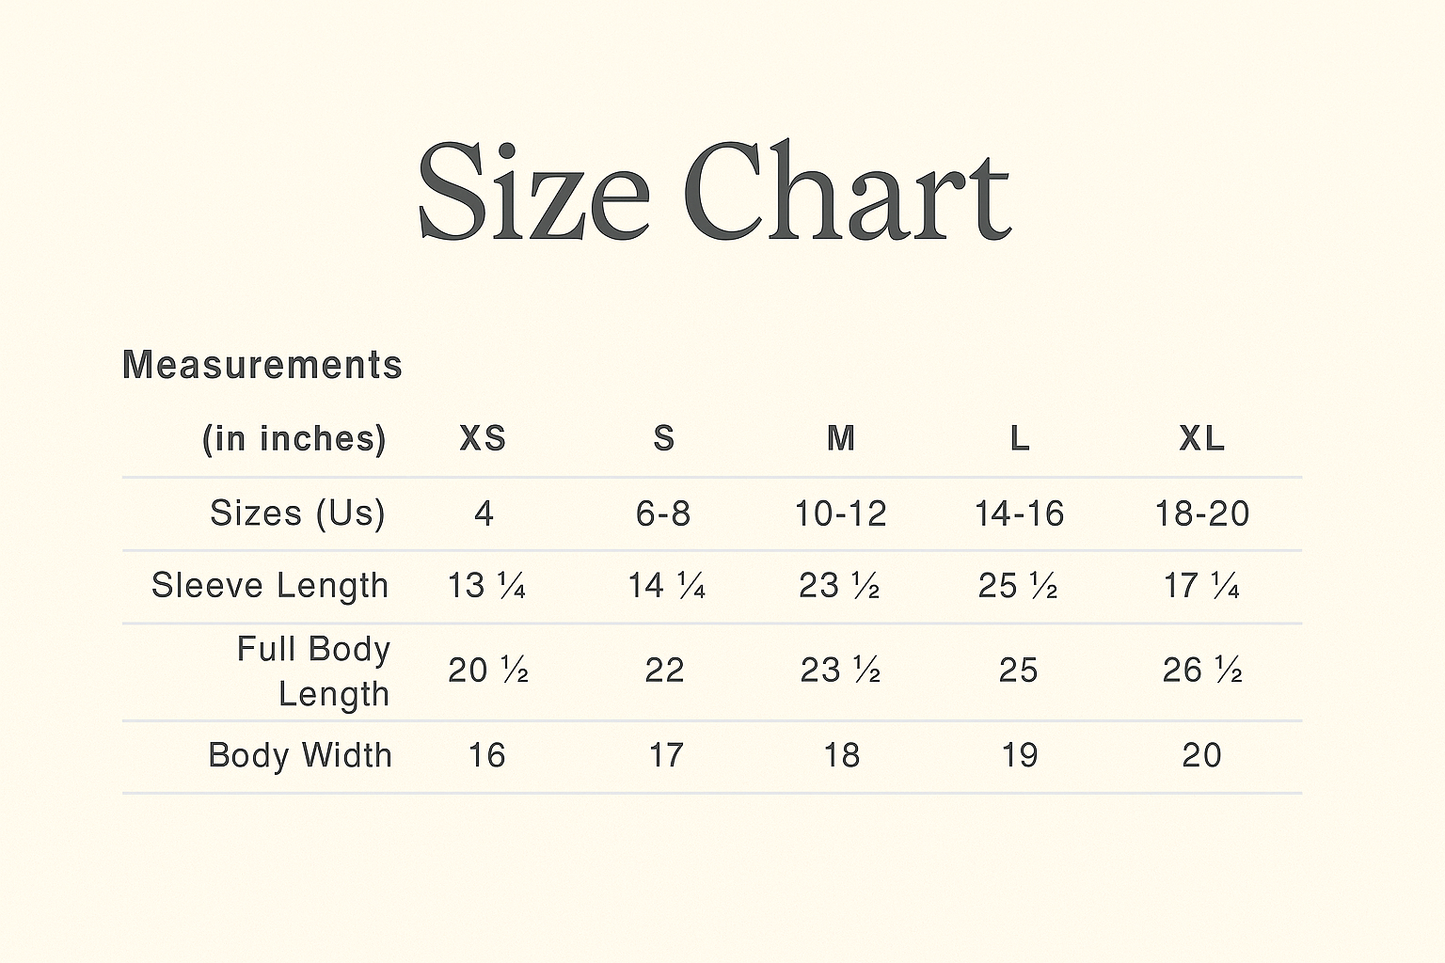Click the 26 ½ full body length value
The width and height of the screenshot is (1445, 963).
click(1202, 670)
